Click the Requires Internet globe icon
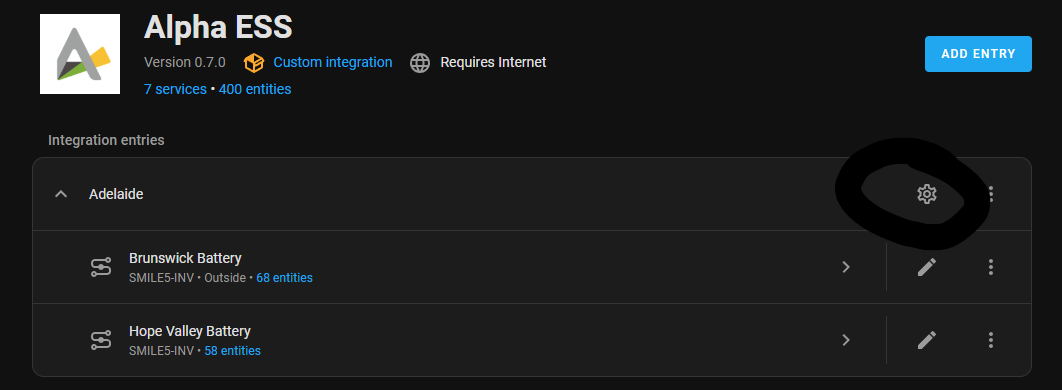Viewport: 1062px width, 390px height. 420,63
